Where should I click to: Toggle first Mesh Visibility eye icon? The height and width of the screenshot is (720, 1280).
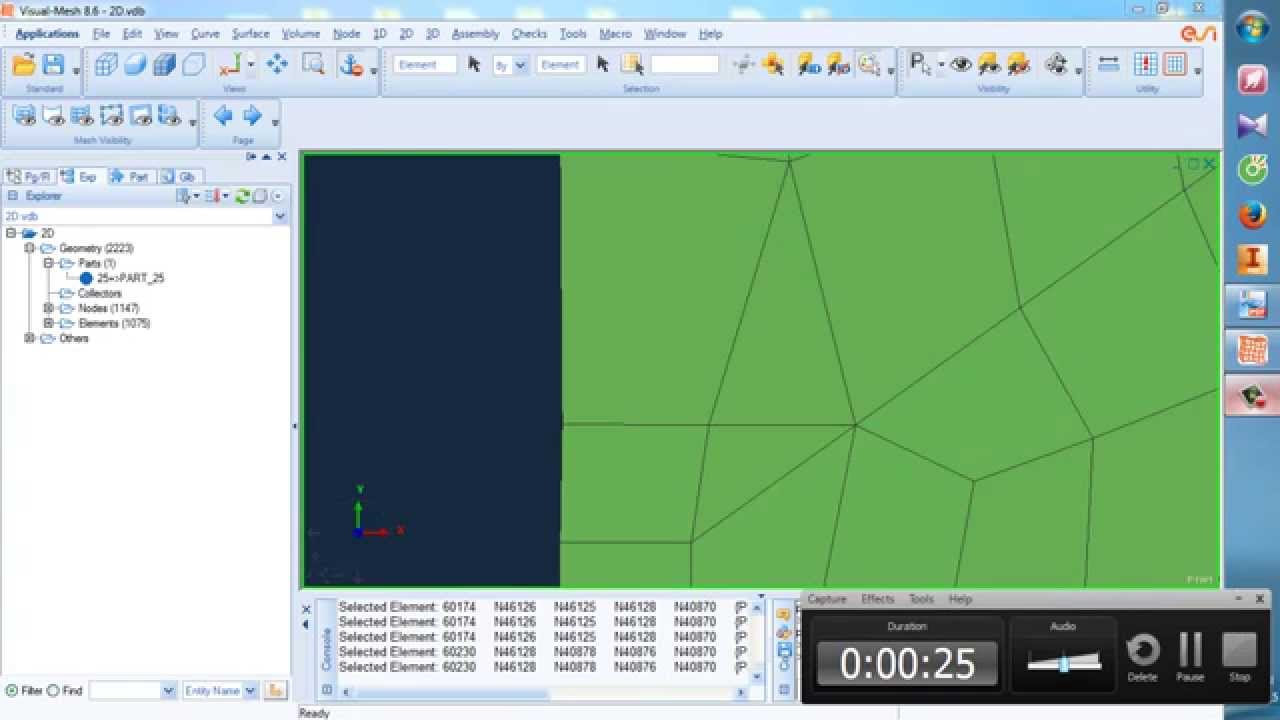click(24, 116)
